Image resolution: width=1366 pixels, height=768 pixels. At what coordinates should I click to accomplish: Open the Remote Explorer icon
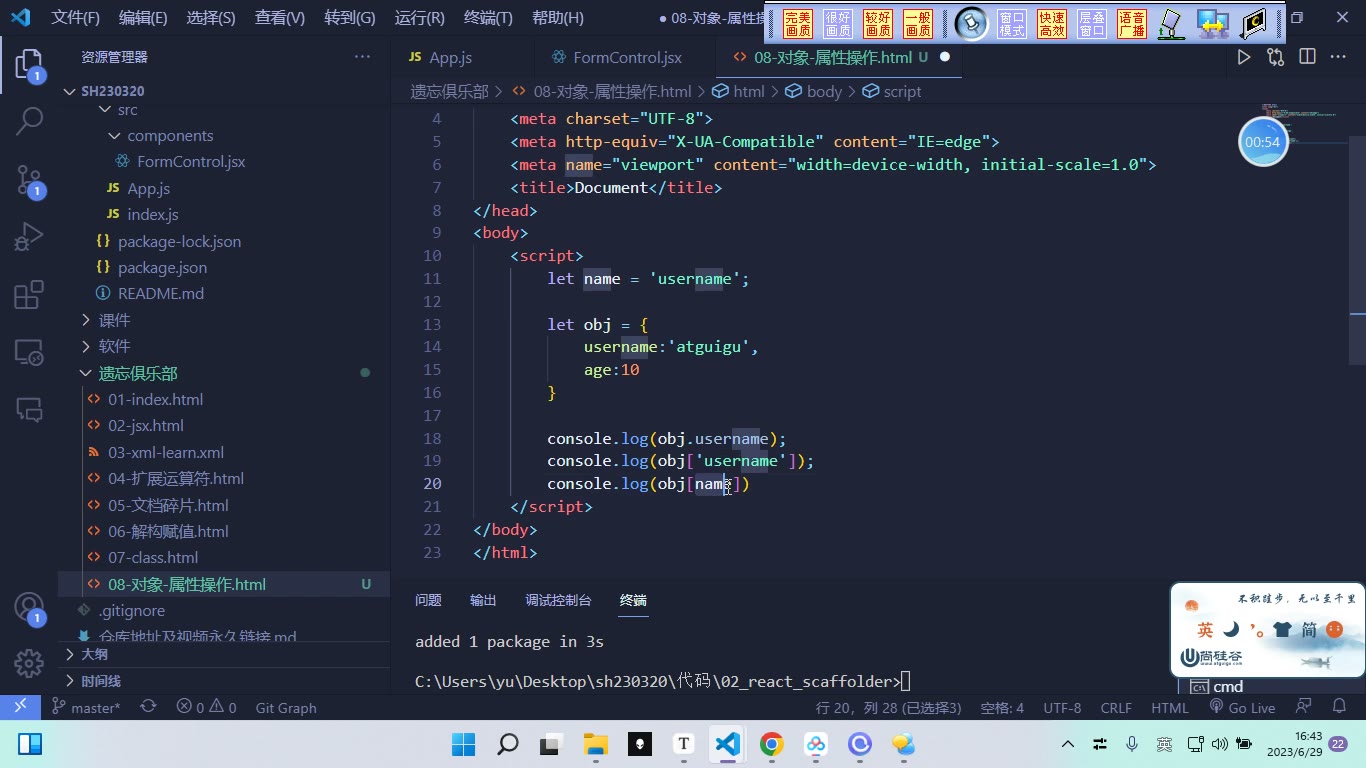click(29, 352)
